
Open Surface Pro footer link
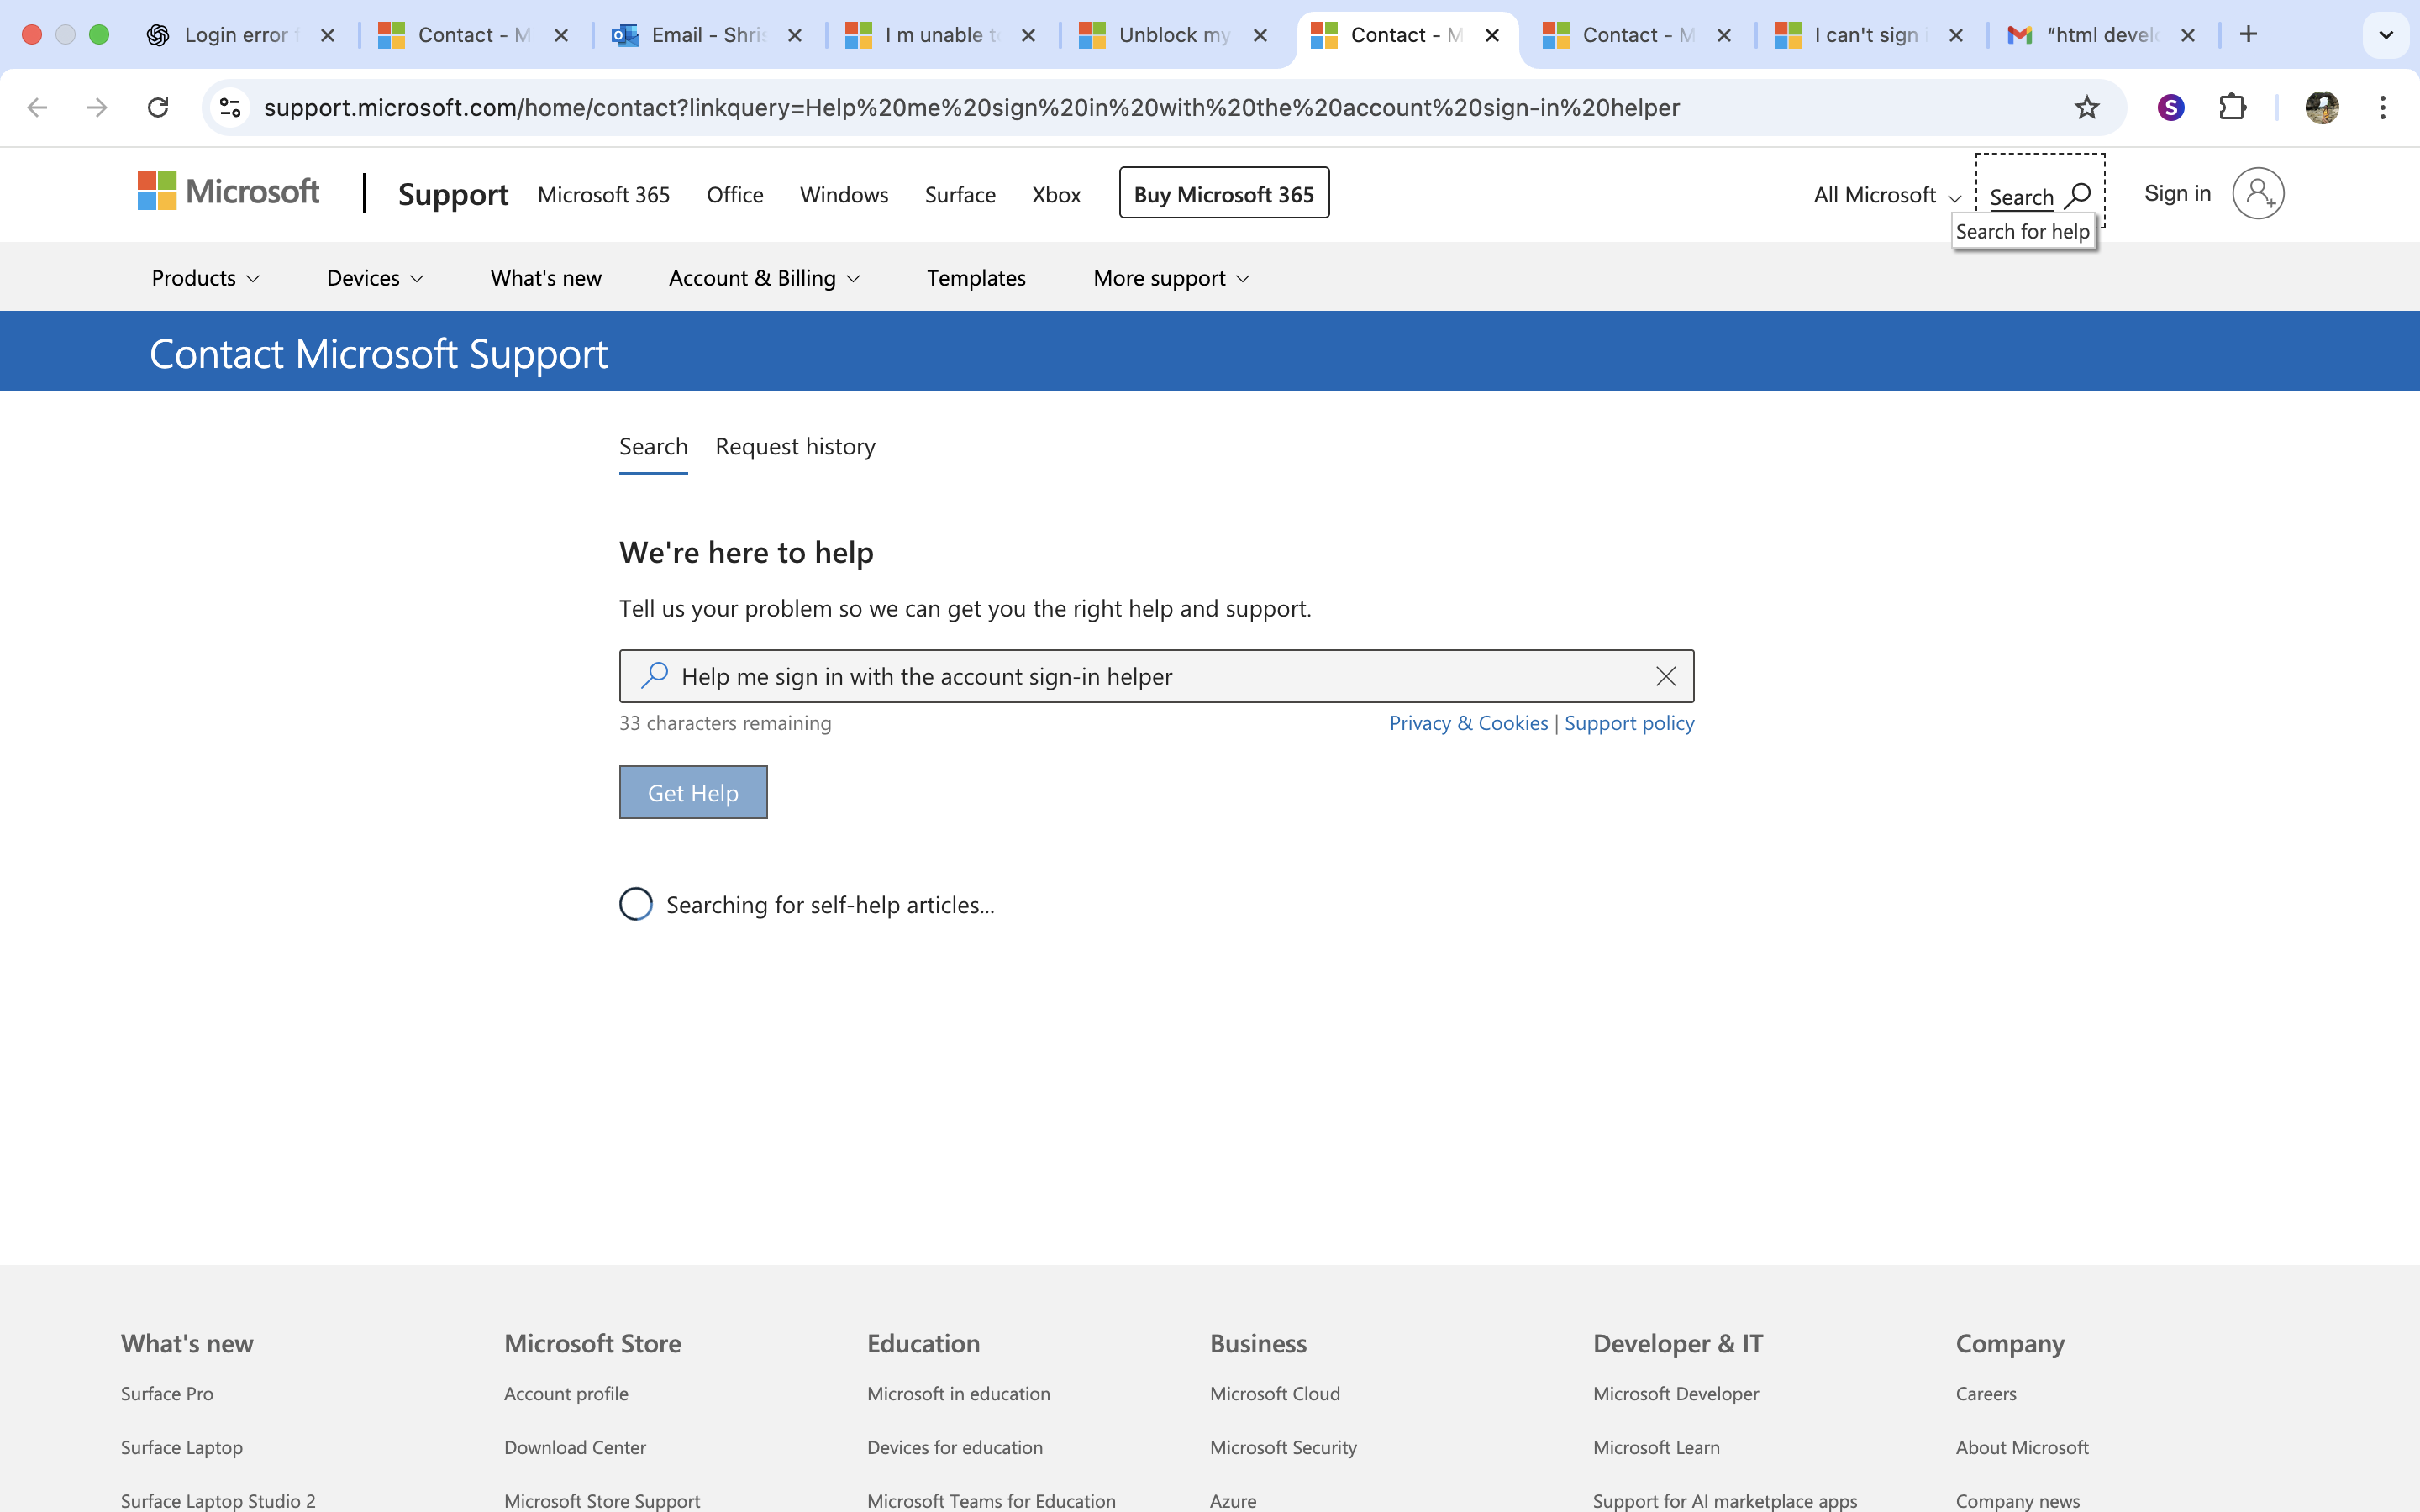coord(167,1393)
